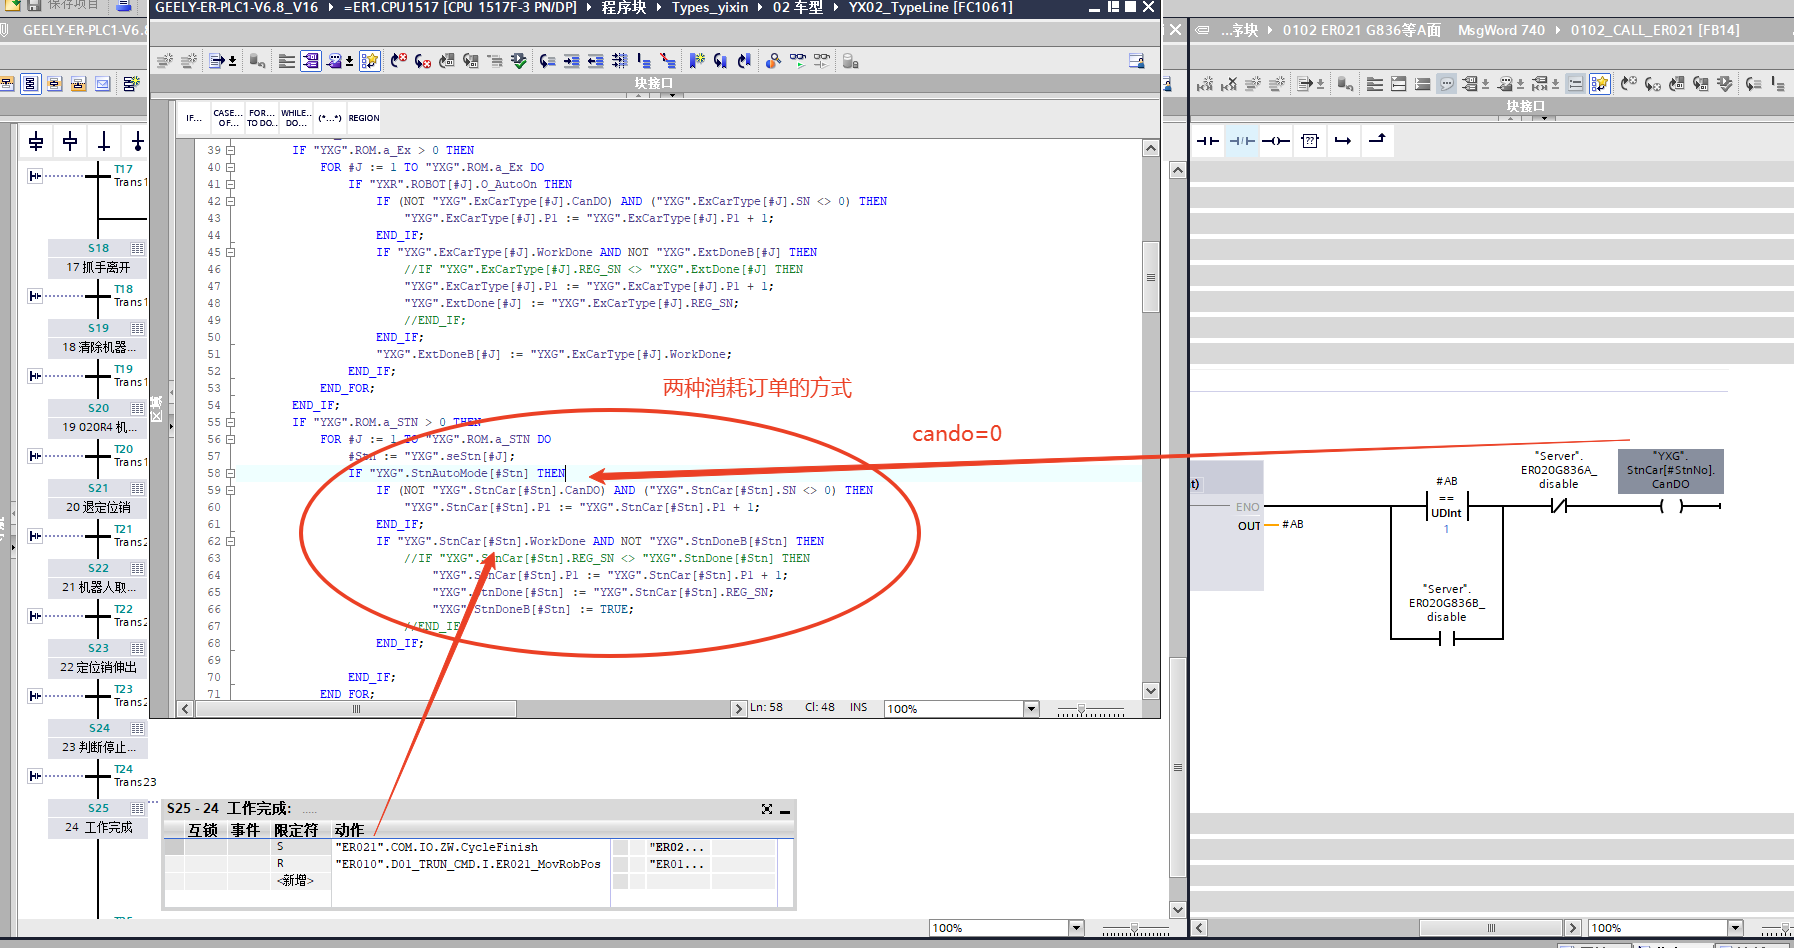This screenshot has height=948, width=1794.
Task: Collapse the IF block at line 58
Action: coord(230,473)
